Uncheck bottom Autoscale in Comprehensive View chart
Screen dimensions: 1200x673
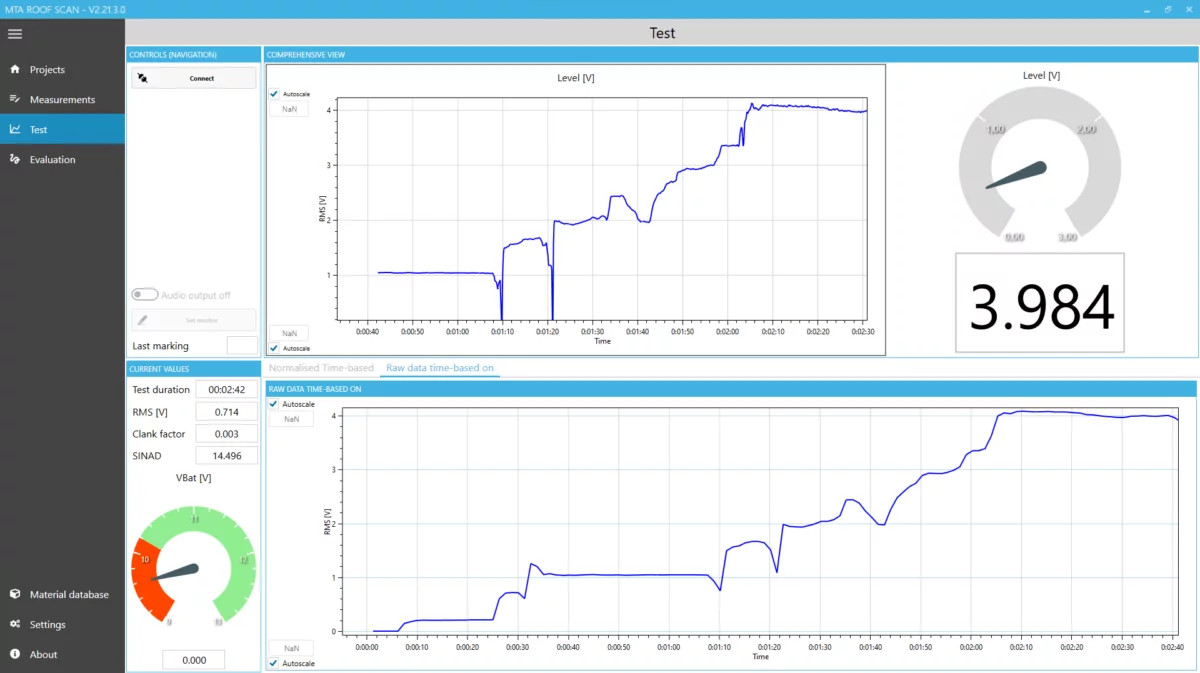(274, 348)
